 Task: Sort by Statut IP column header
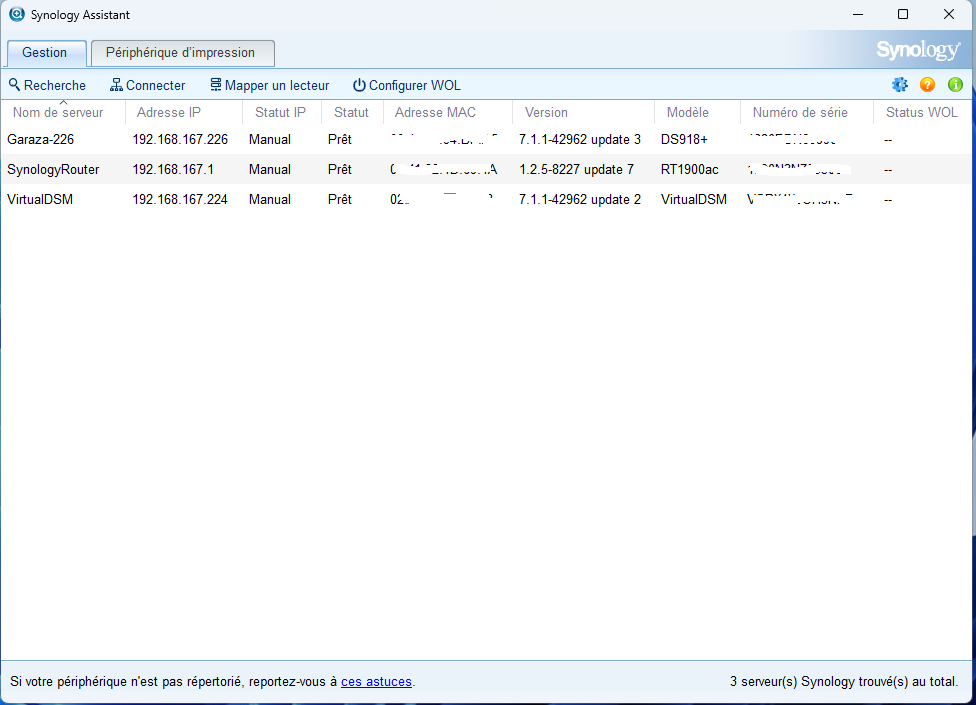[x=282, y=113]
